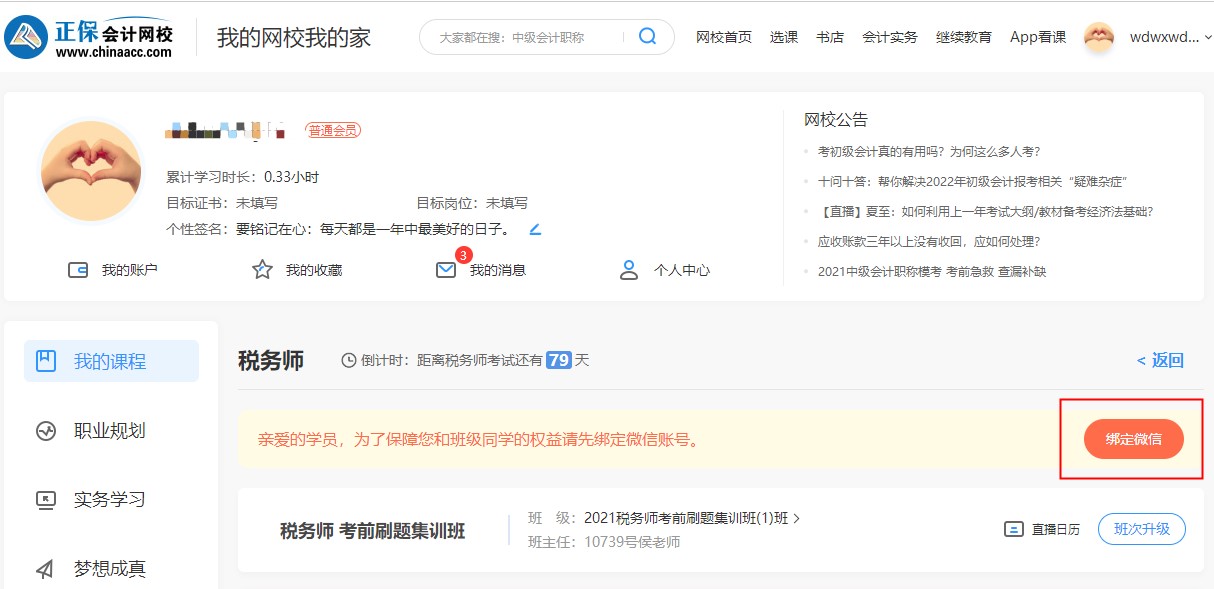
Task: Click the 税务师 考前刷题集训班 course title
Action: [x=373, y=531]
